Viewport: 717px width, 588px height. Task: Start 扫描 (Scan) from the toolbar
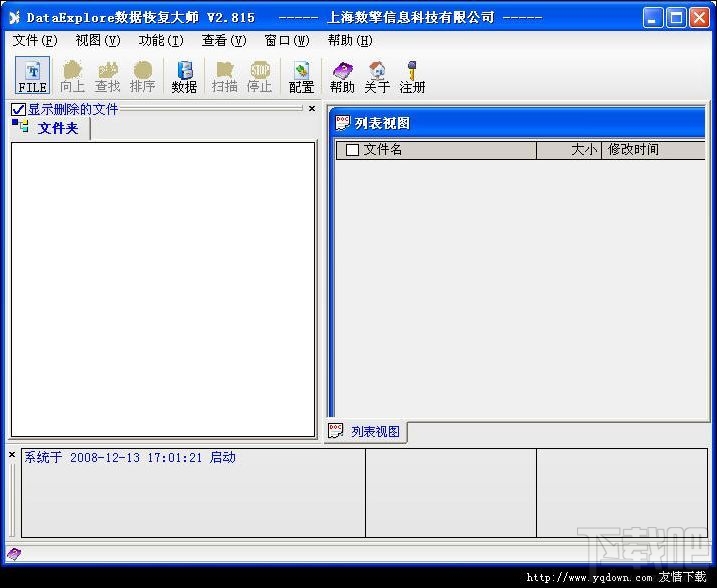pos(225,77)
